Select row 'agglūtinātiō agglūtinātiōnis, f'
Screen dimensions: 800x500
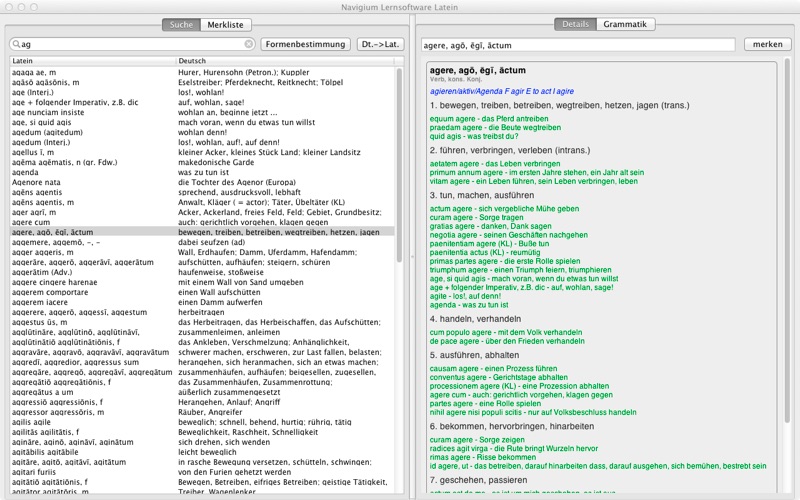[202, 342]
